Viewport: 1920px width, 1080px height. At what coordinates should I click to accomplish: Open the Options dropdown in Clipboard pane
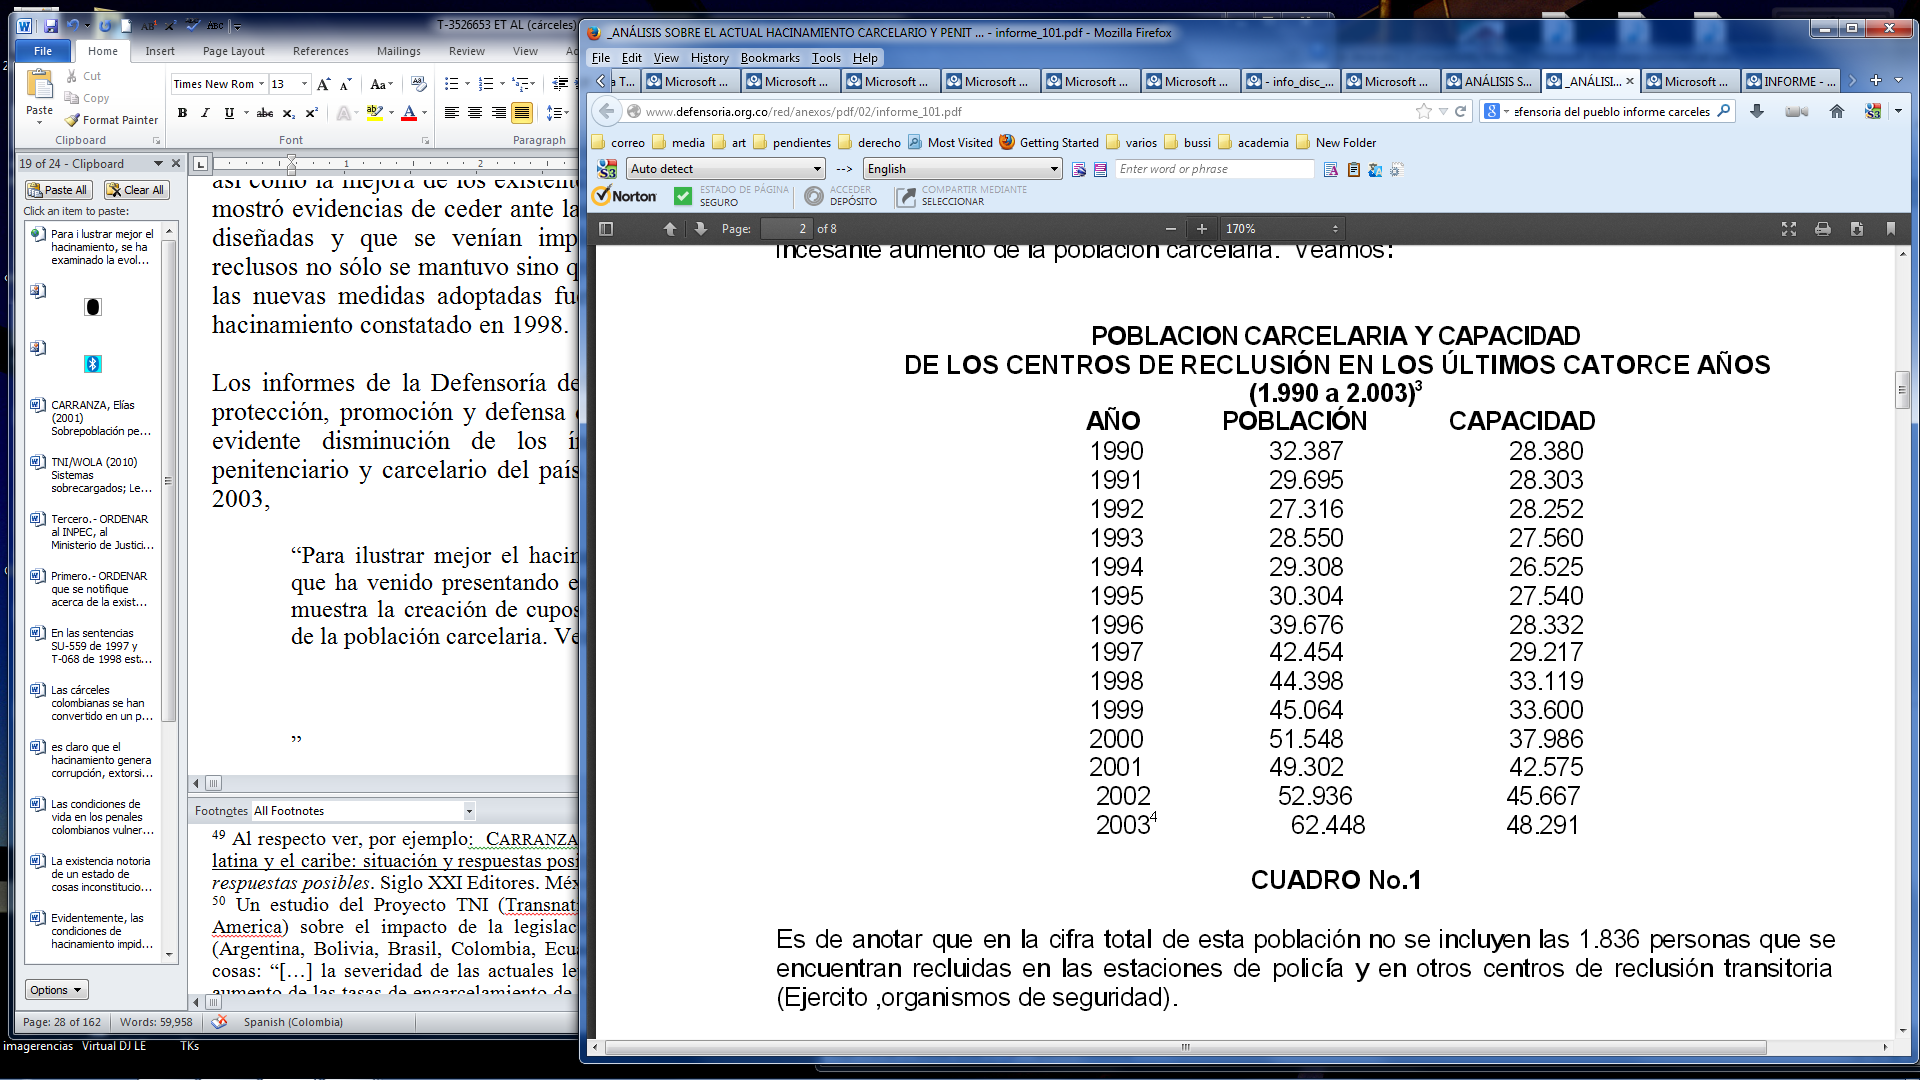(57, 990)
